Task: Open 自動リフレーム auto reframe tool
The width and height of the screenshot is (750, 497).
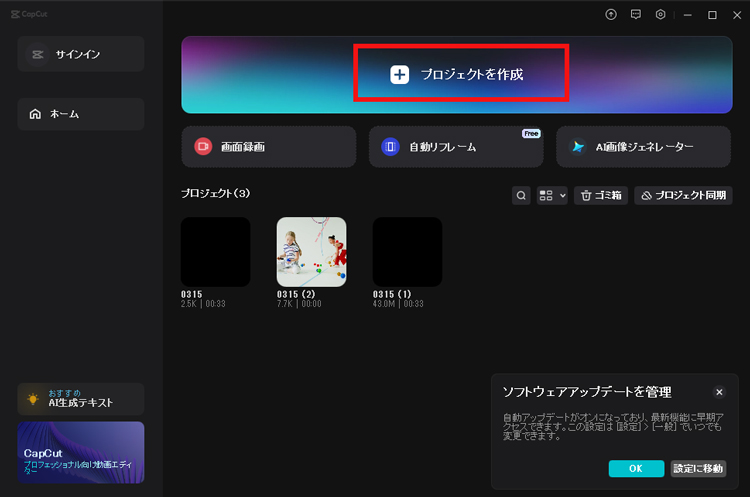Action: click(x=456, y=147)
